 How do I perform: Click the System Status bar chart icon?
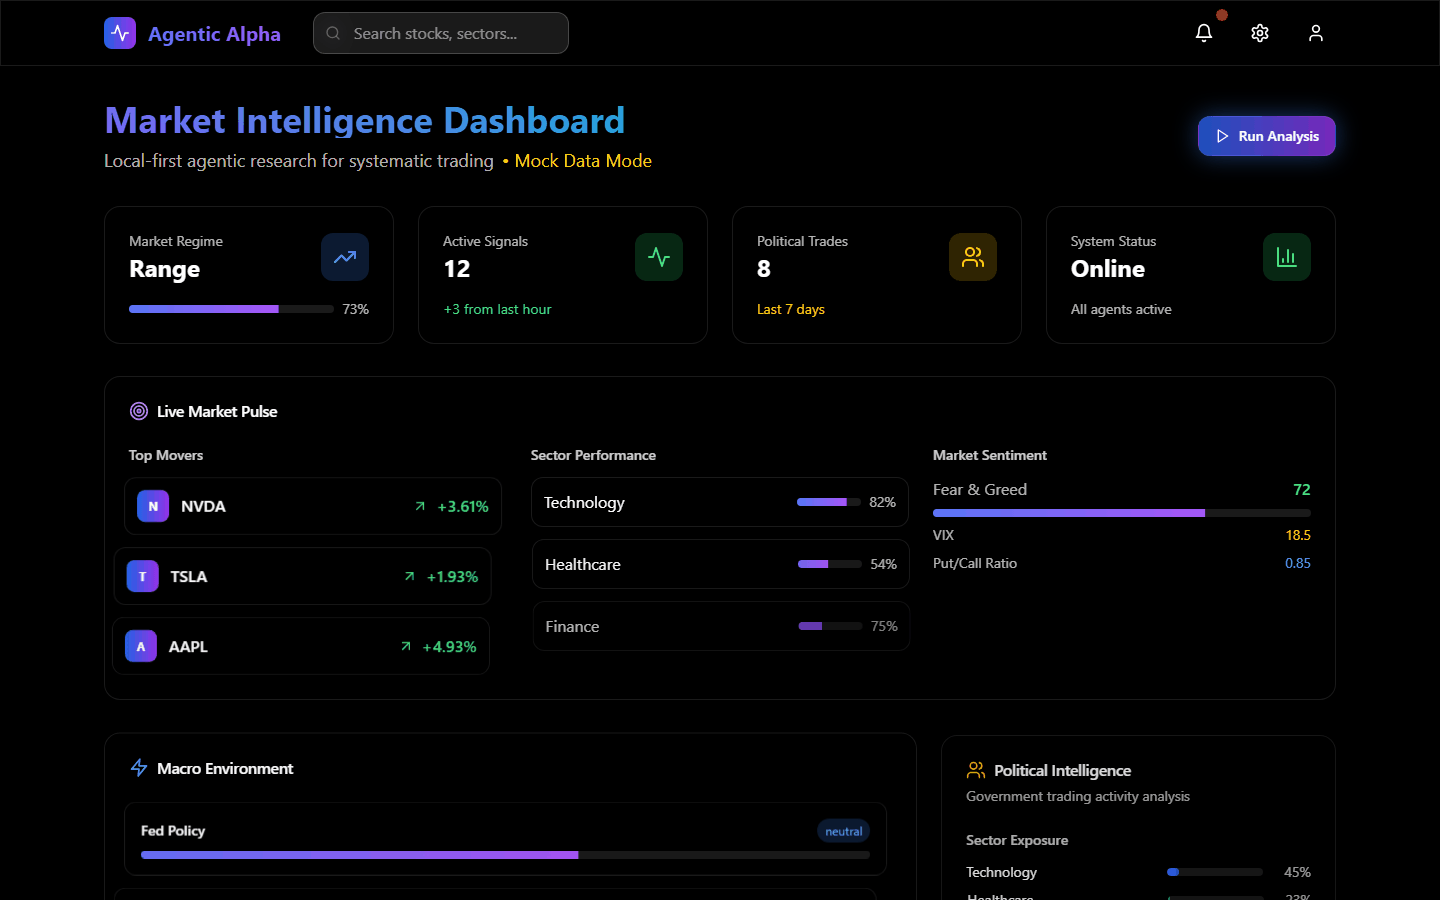coord(1287,257)
